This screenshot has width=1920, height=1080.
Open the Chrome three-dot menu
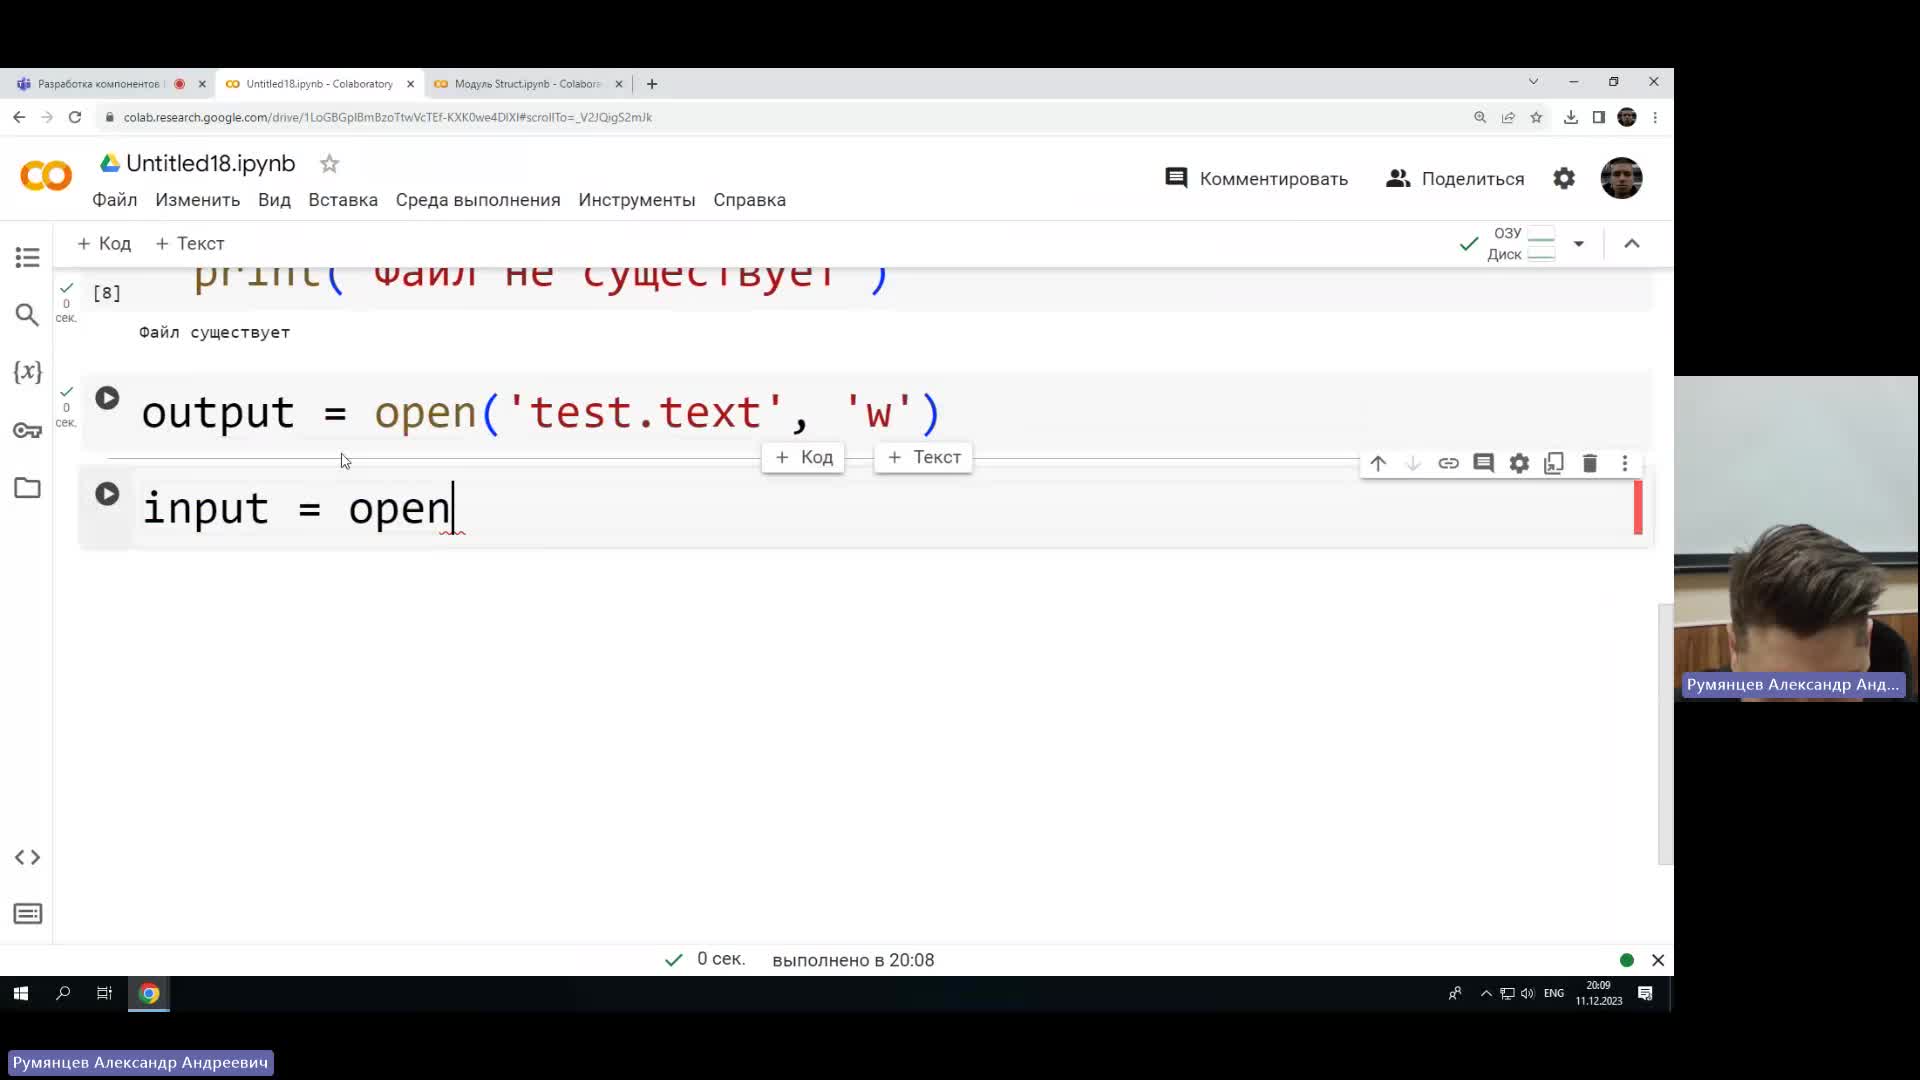point(1655,117)
